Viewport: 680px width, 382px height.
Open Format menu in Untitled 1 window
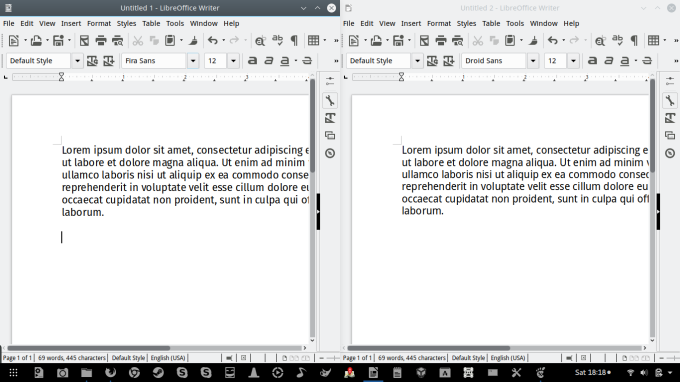tap(99, 23)
